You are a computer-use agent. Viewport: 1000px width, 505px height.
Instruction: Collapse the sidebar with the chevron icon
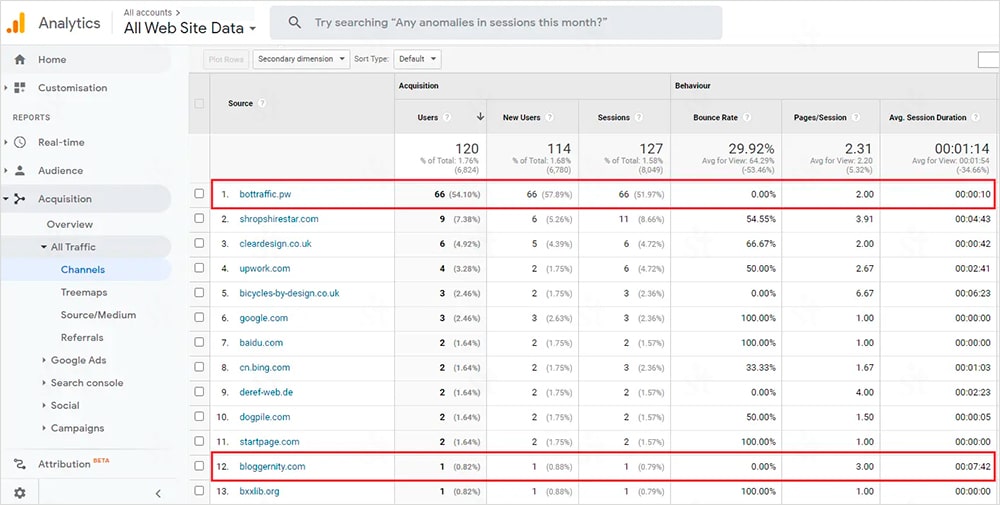click(x=158, y=493)
